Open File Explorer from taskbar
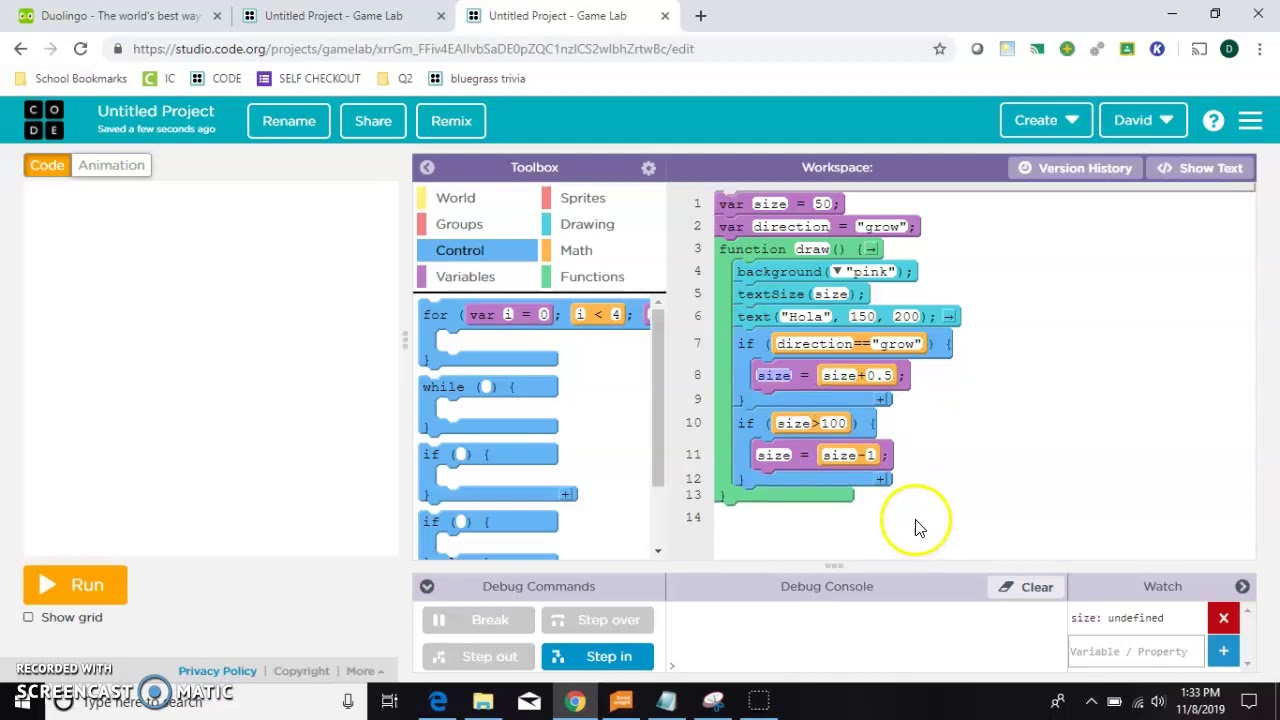Screen dimensions: 1280x720 click(483, 702)
